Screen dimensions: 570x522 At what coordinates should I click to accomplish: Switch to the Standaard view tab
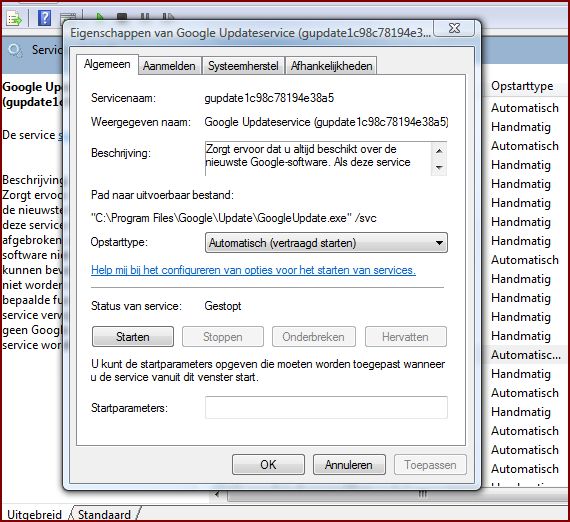point(104,514)
